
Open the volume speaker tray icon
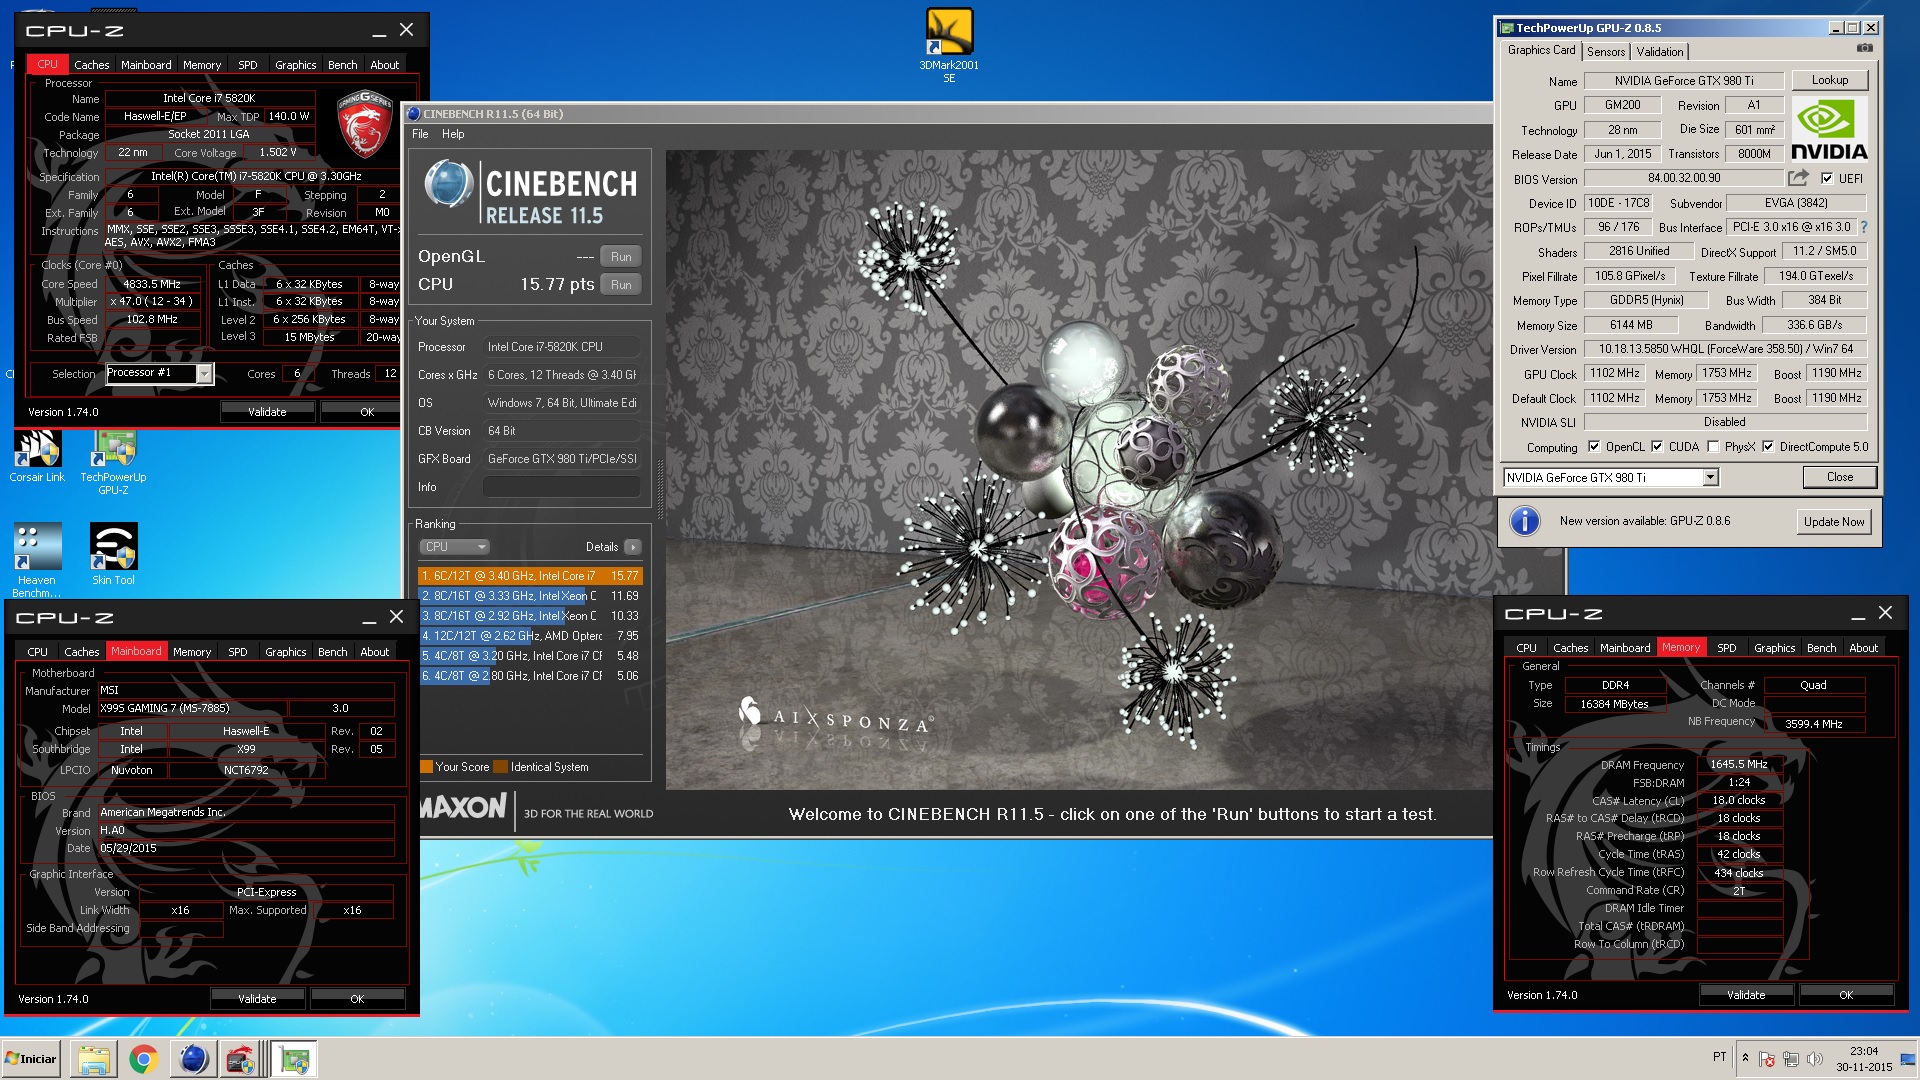tap(1815, 1059)
